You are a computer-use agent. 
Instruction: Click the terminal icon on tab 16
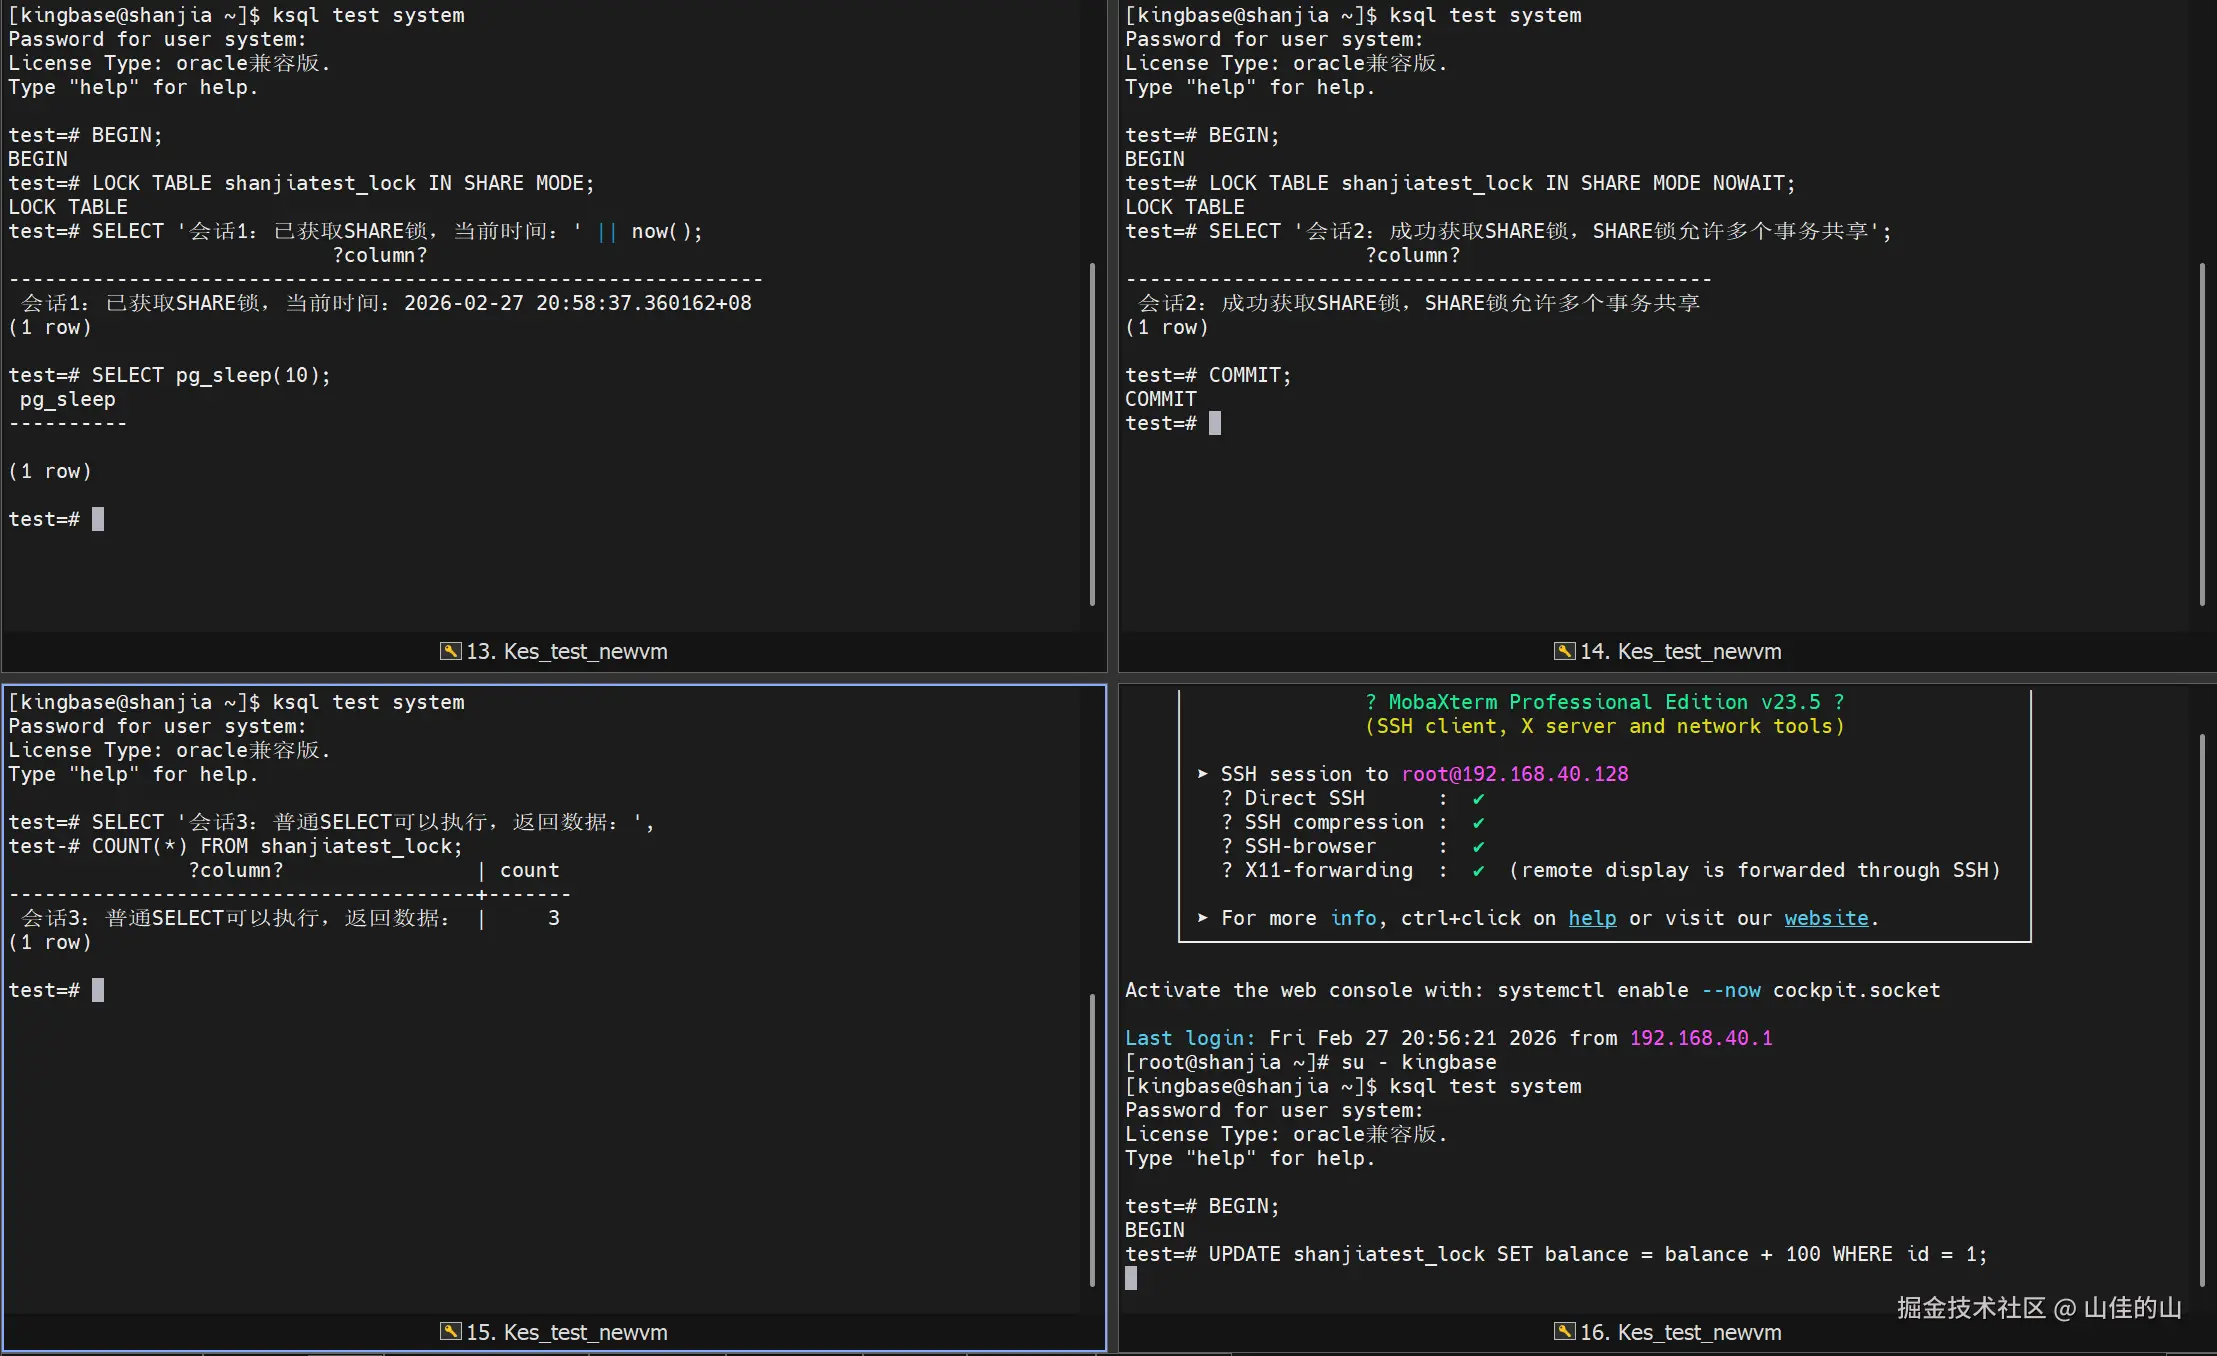pos(1564,1332)
